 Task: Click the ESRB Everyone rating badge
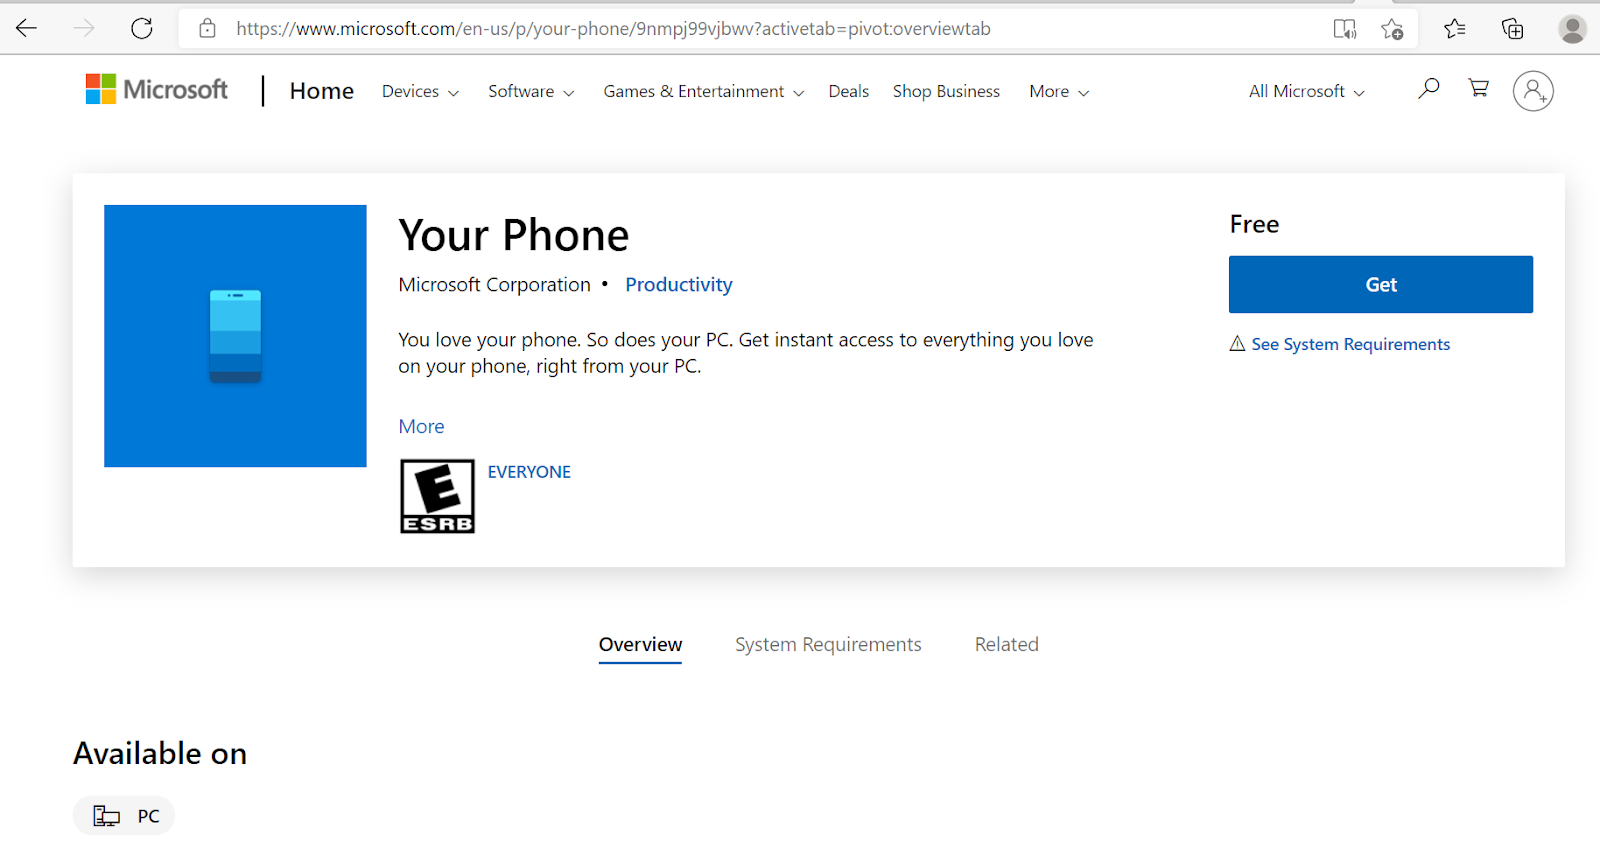[437, 496]
